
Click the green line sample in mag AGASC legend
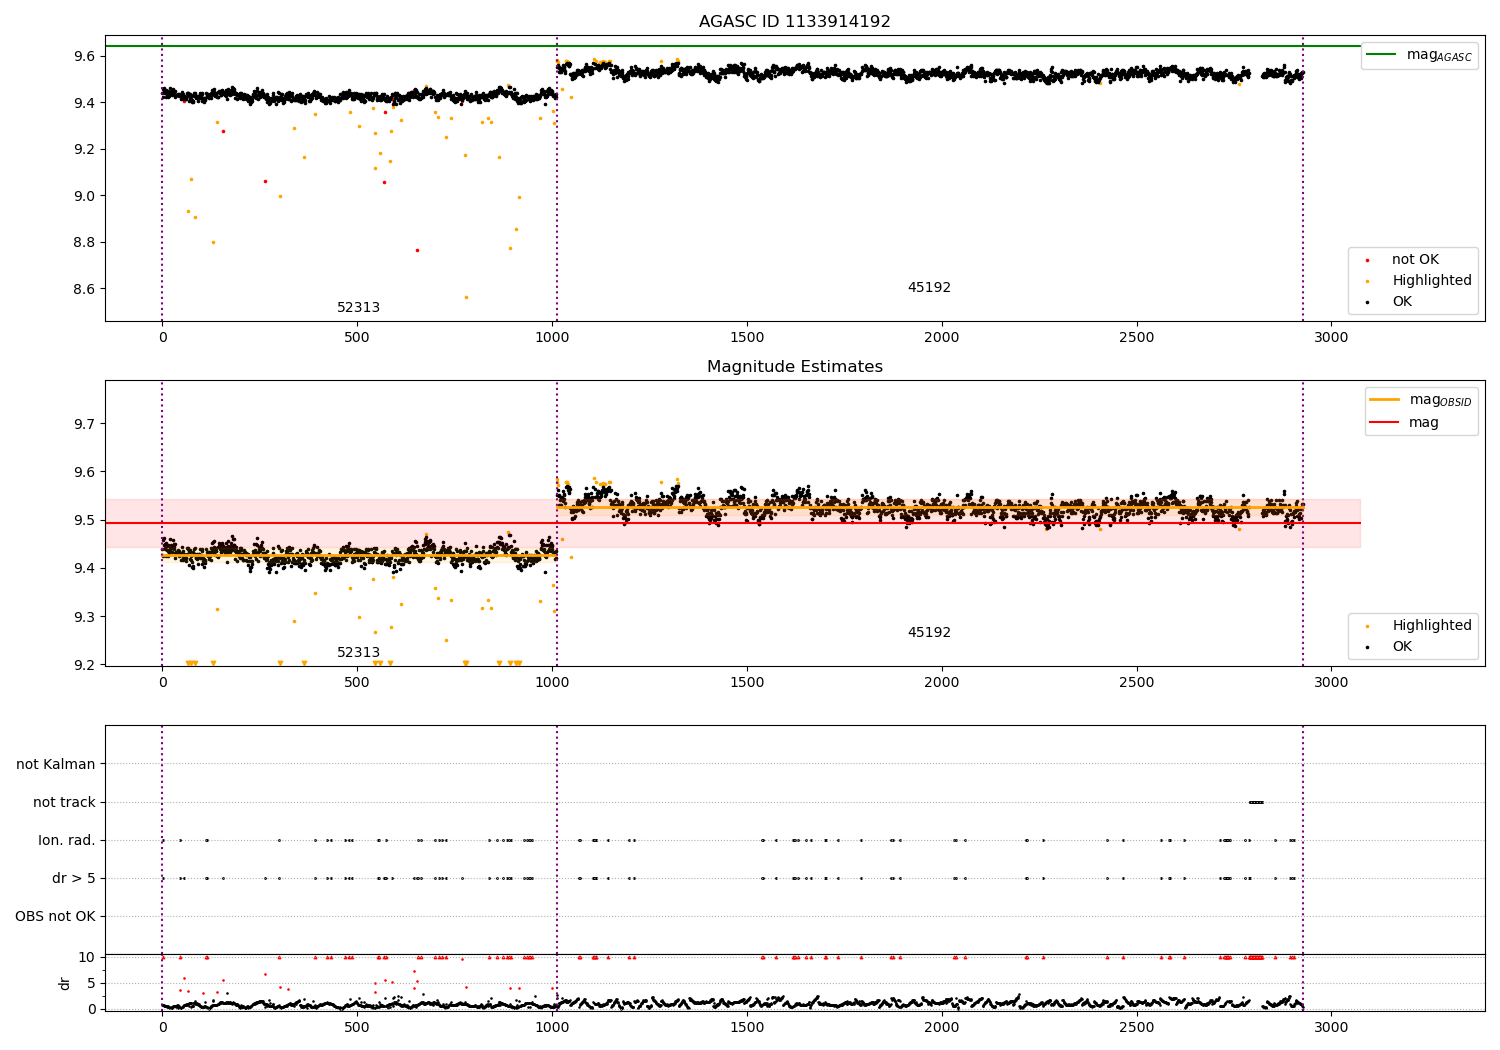click(x=1383, y=55)
